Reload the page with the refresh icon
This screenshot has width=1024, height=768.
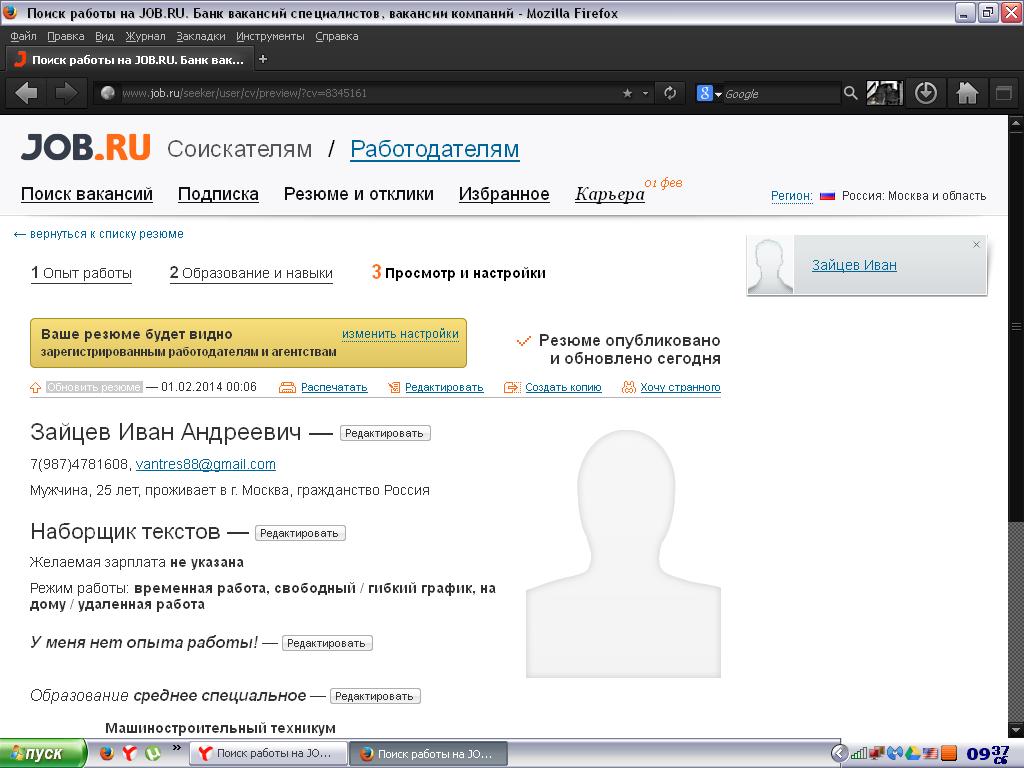[670, 93]
